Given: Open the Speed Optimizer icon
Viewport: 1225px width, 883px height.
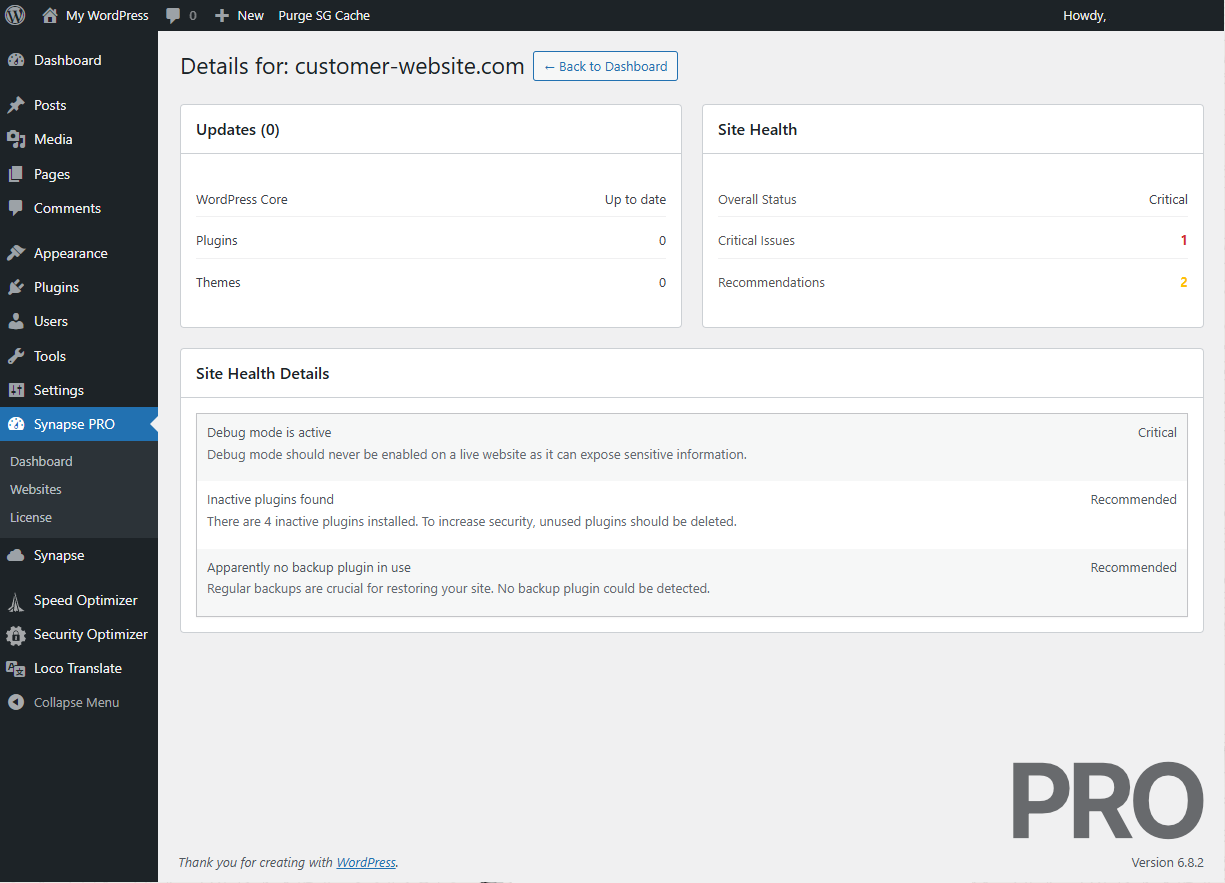Looking at the screenshot, I should (x=16, y=600).
